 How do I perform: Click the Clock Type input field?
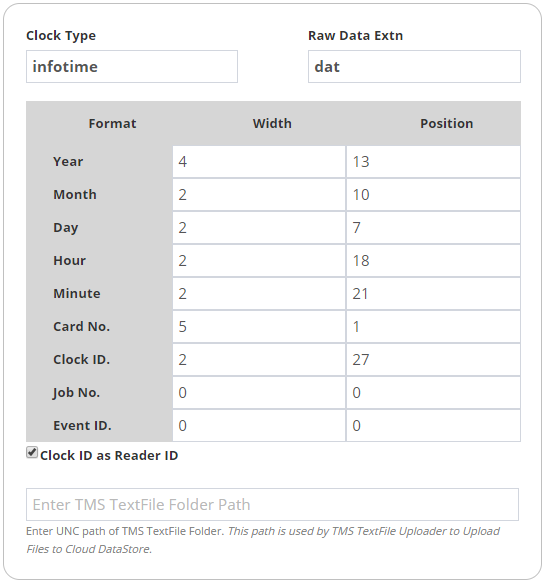tap(132, 67)
